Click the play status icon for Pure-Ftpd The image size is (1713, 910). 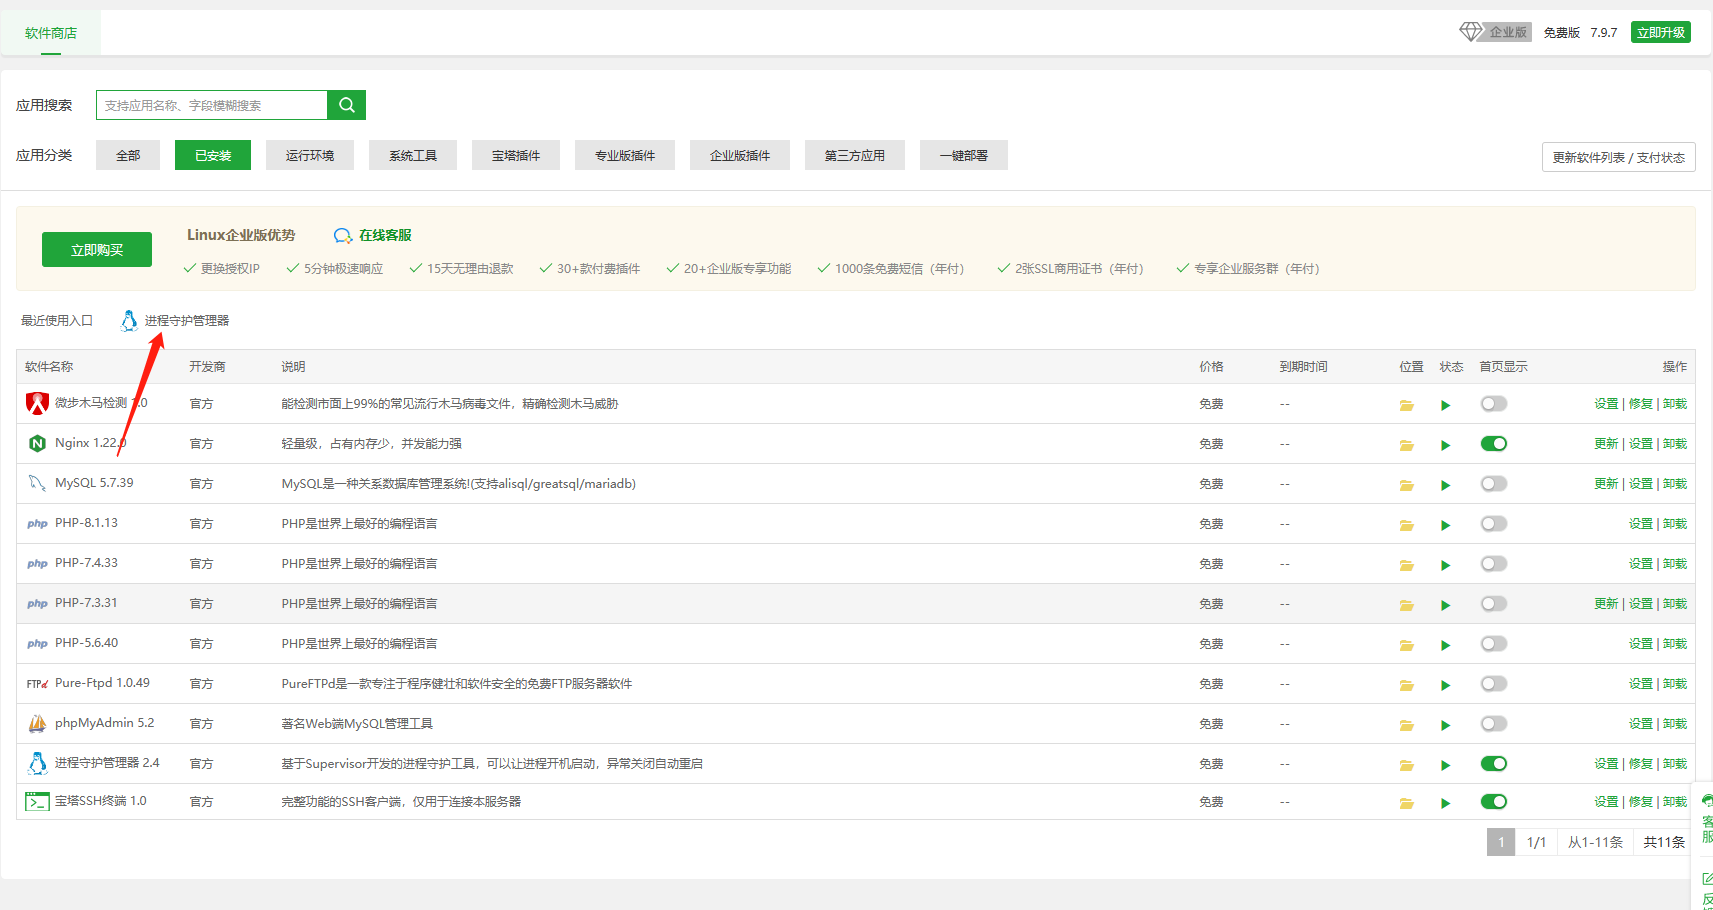pyautogui.click(x=1446, y=685)
